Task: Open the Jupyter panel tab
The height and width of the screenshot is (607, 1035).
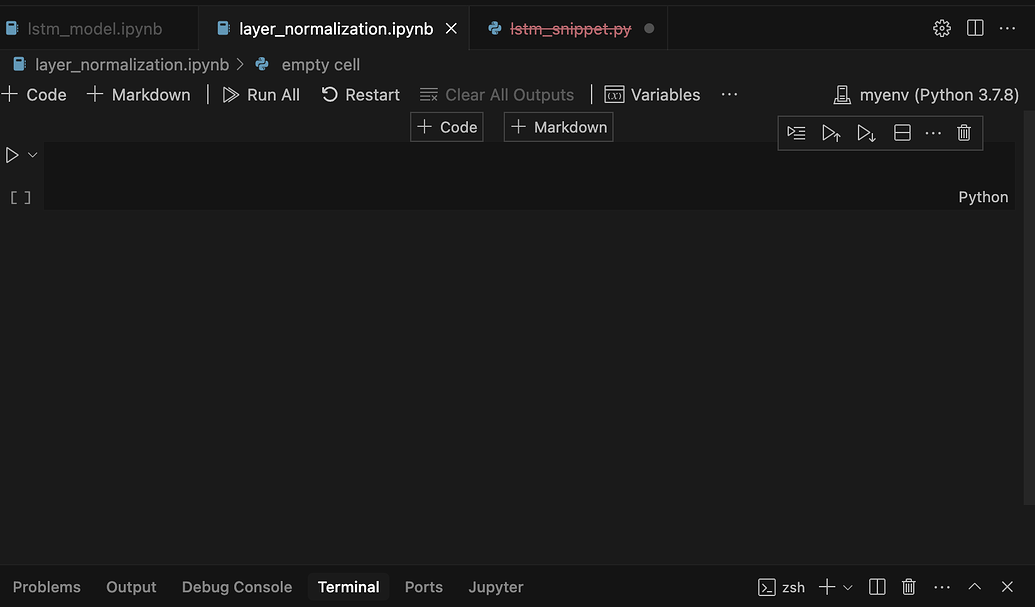Action: (x=495, y=587)
